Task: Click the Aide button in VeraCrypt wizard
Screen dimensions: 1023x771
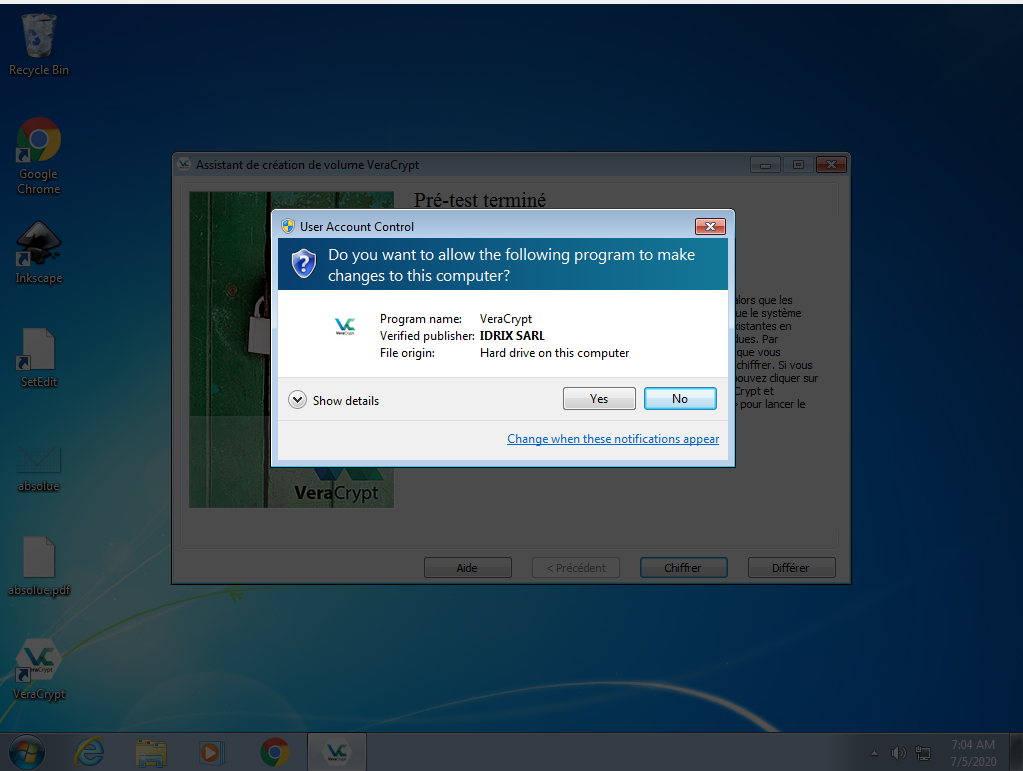Action: [x=467, y=567]
